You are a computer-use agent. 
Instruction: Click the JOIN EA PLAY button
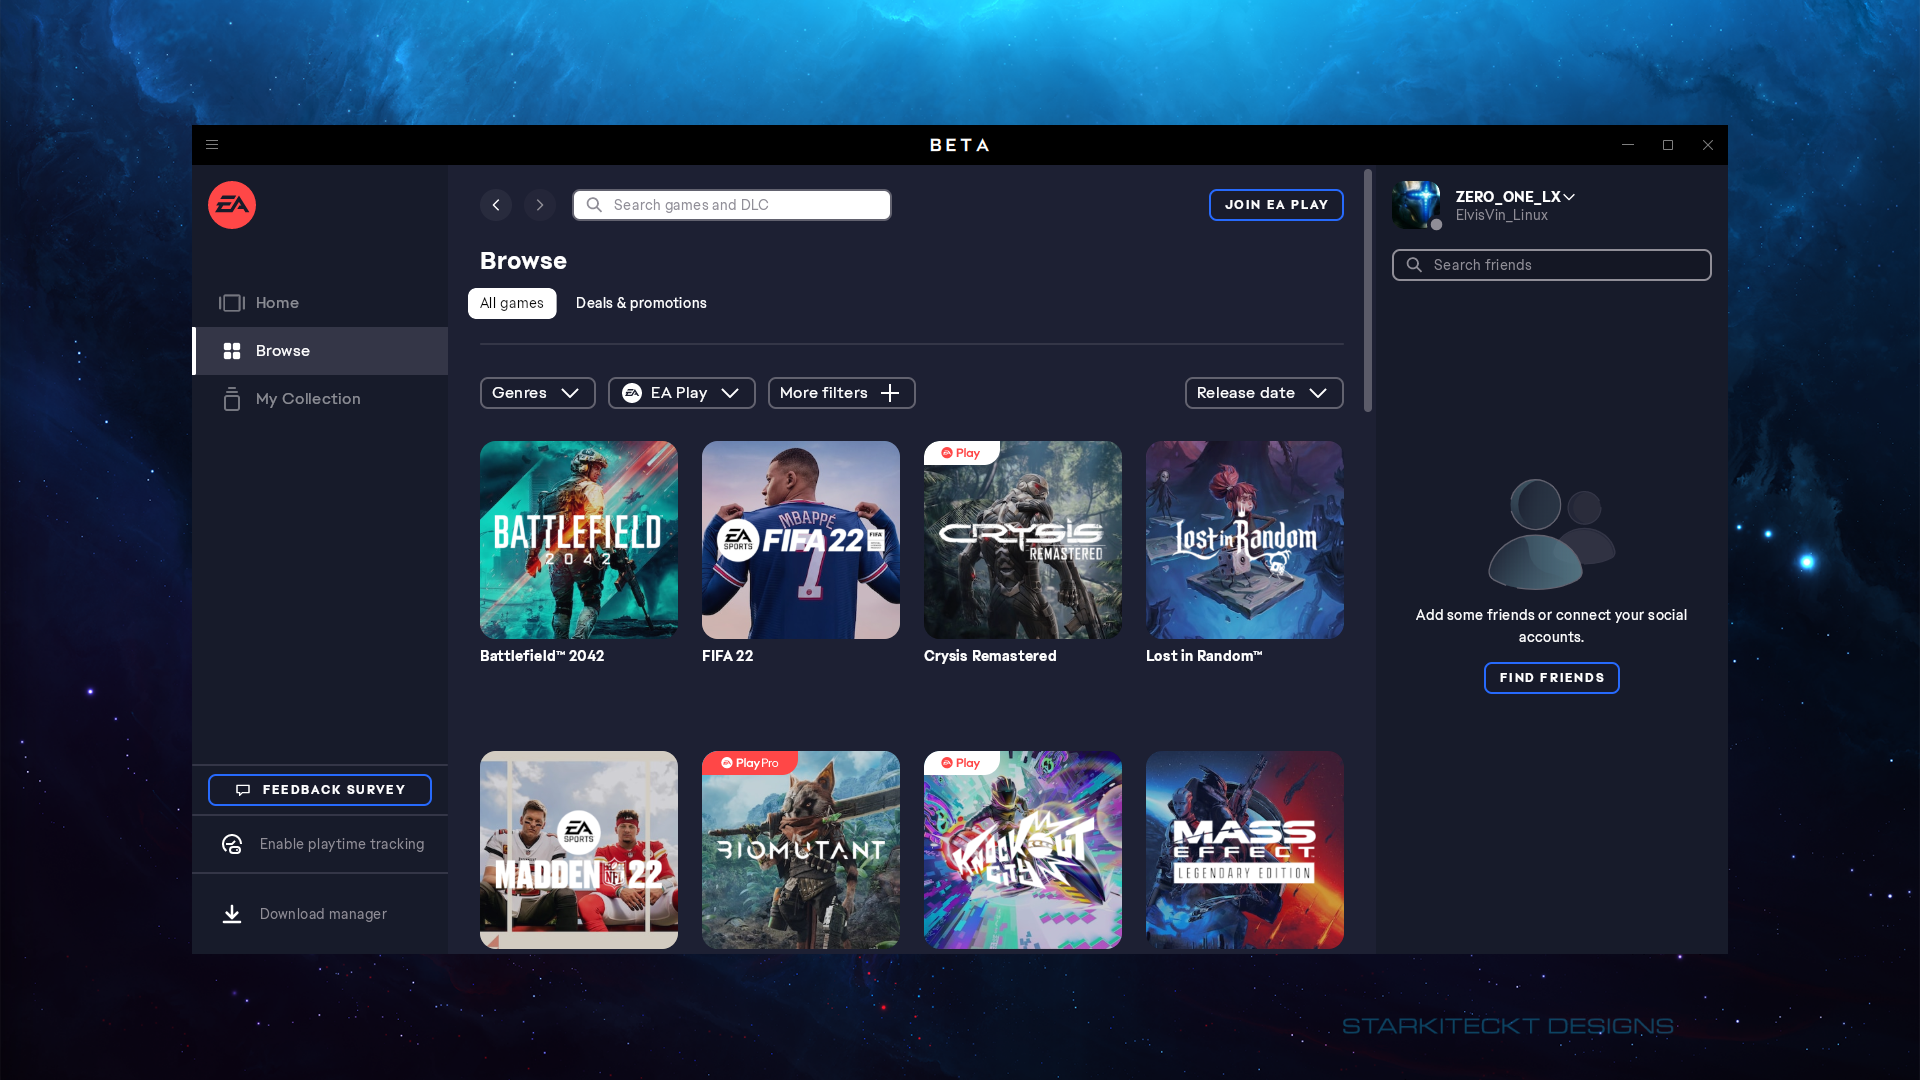[x=1275, y=204]
